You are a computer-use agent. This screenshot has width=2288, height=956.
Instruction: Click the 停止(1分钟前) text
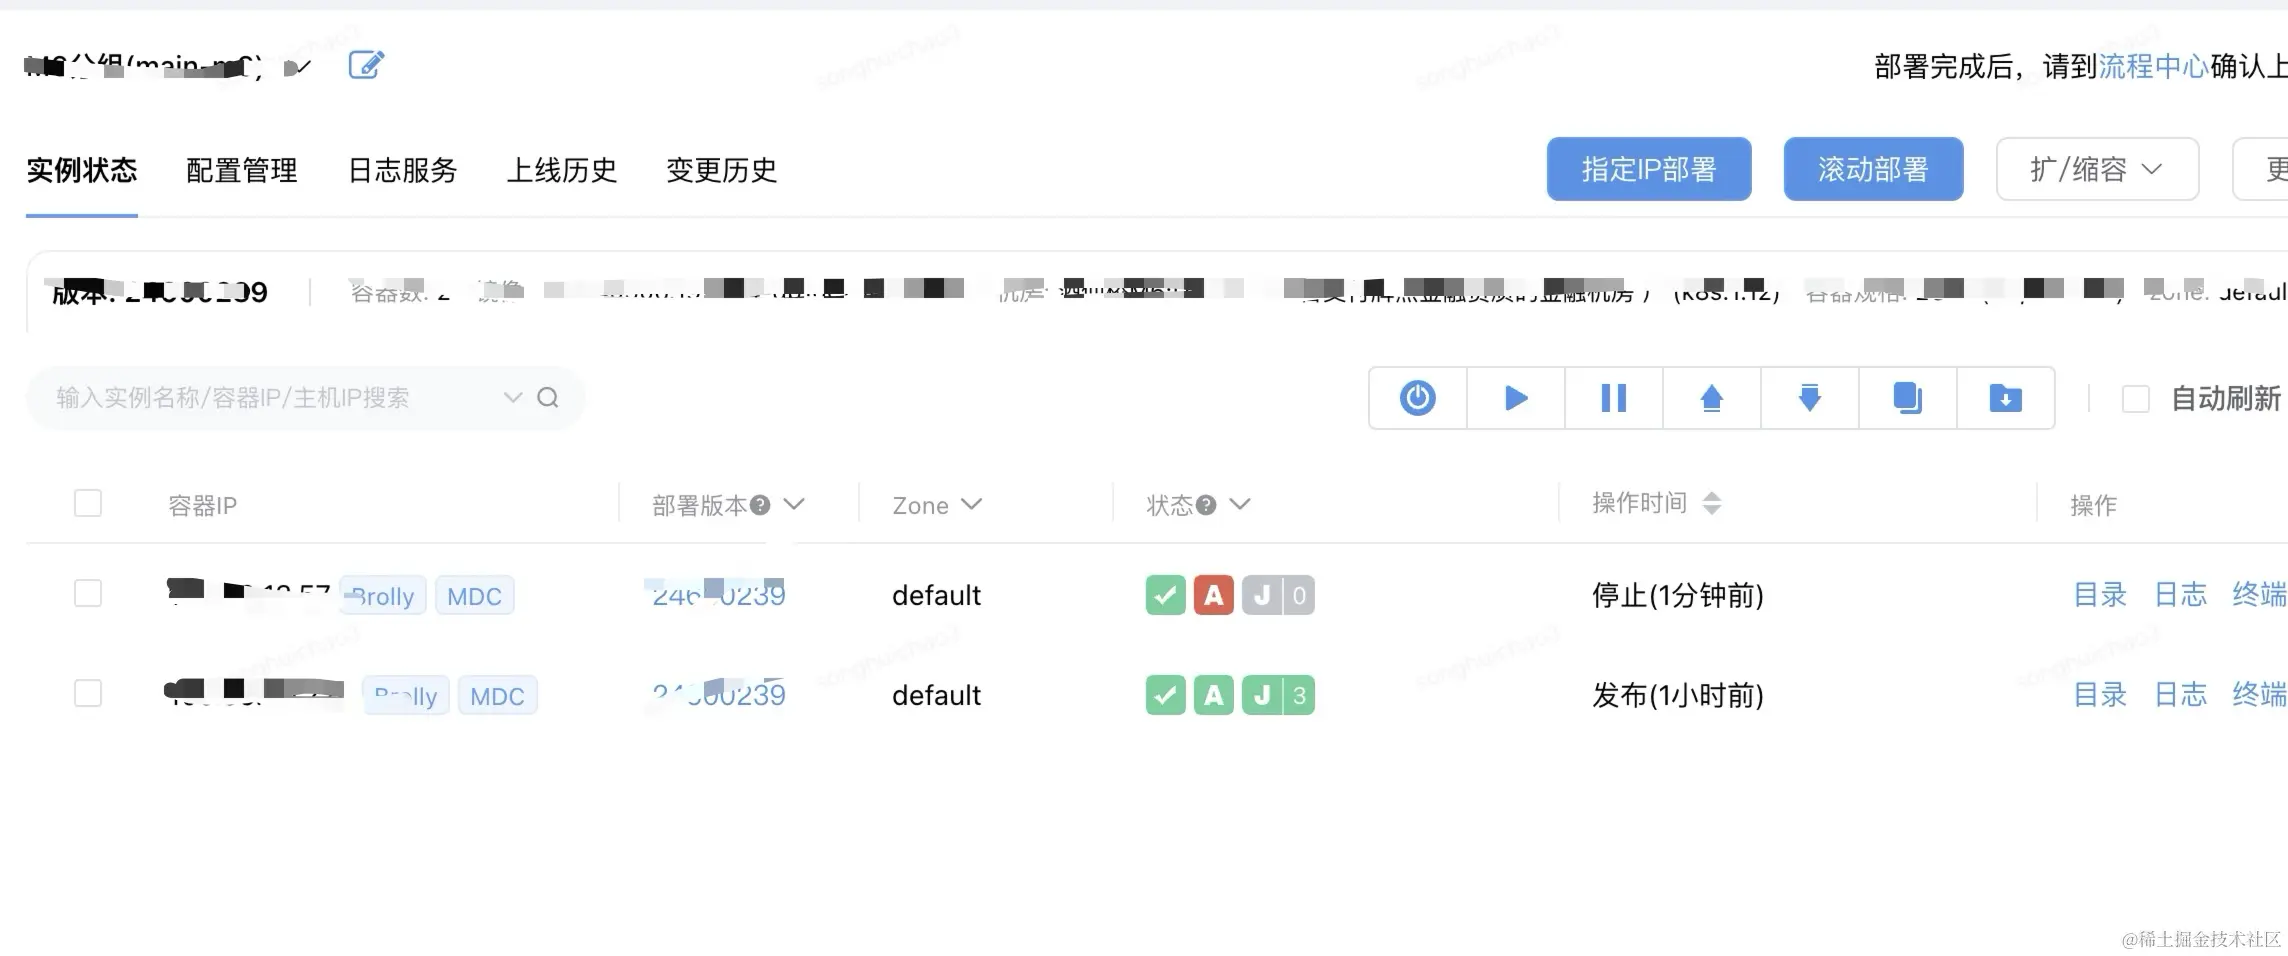pos(1677,595)
